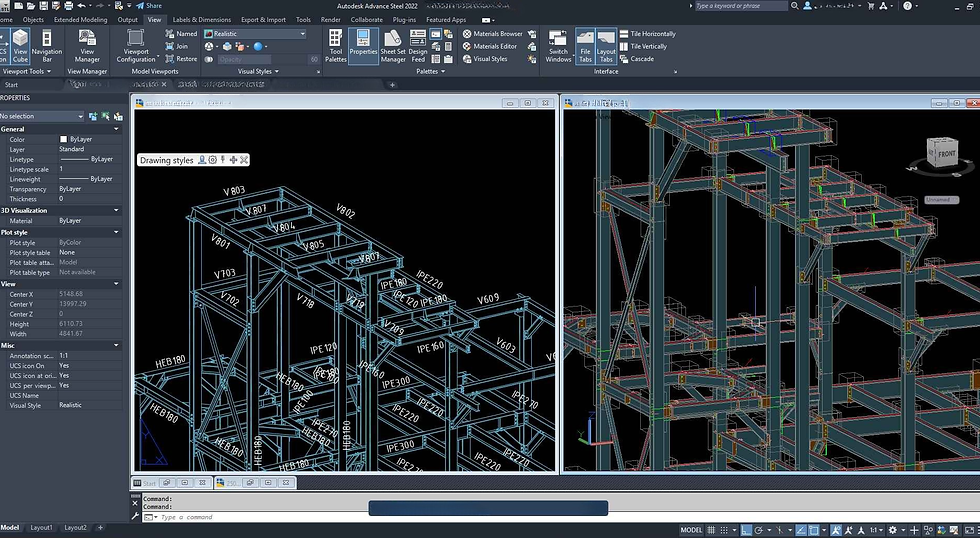Expand the Visual Styles panel
980x538 pixels.
[x=258, y=71]
